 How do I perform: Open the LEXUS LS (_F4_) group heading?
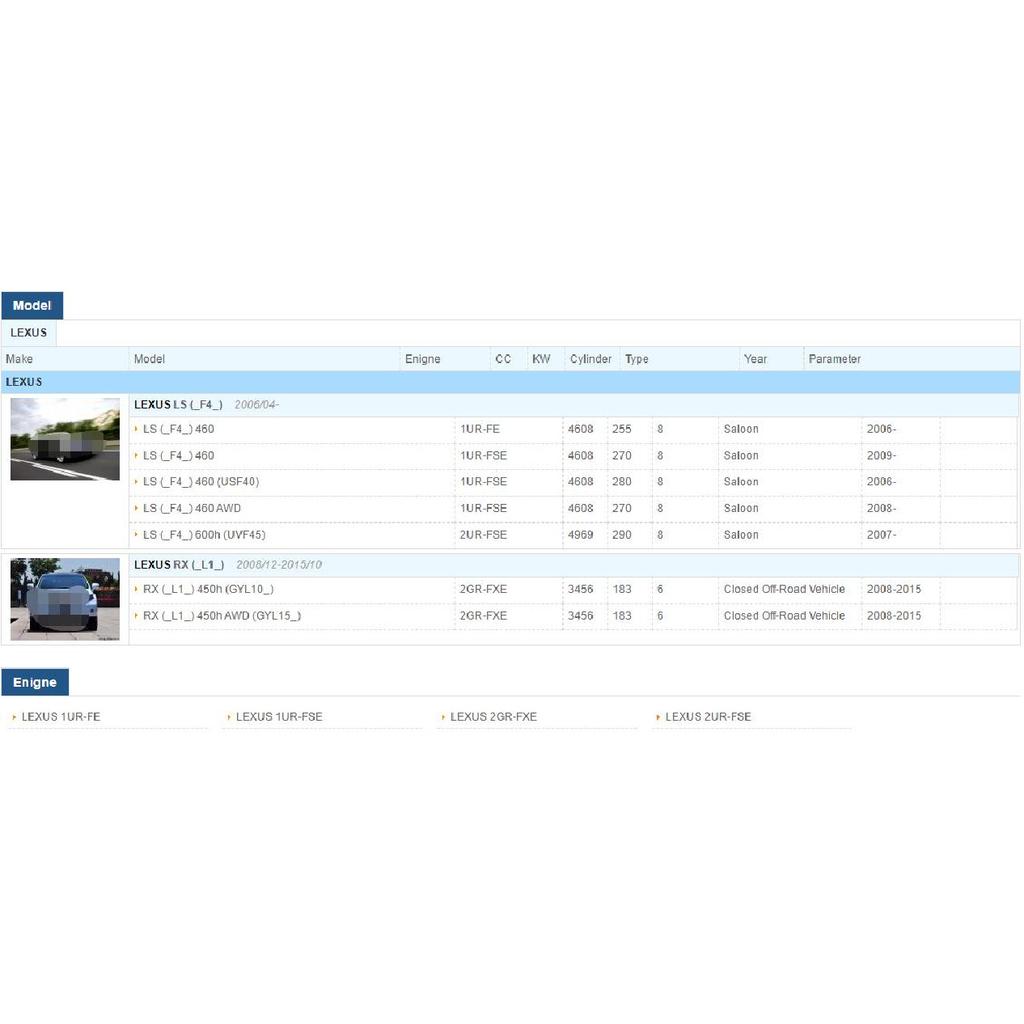pos(178,405)
